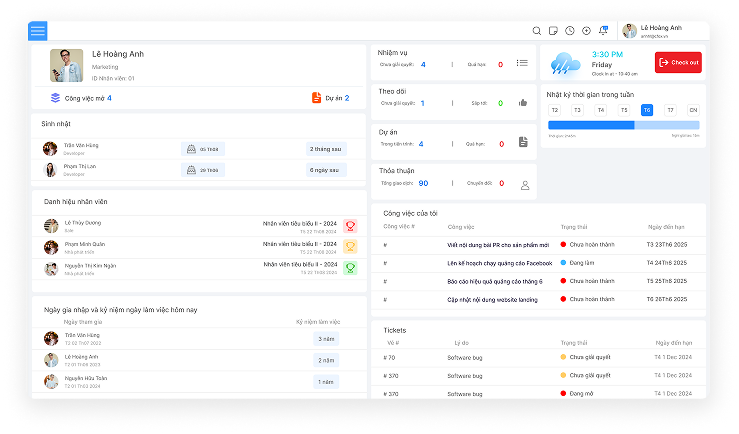Click Nhiệm vụ unresolved count 4
The image size is (739, 434).
click(423, 65)
